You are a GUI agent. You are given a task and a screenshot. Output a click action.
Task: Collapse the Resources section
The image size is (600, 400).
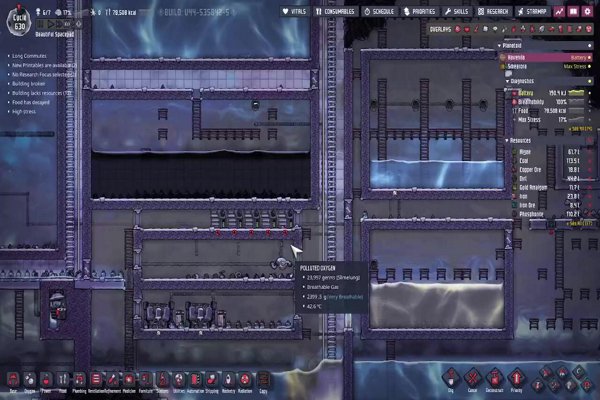(x=507, y=140)
